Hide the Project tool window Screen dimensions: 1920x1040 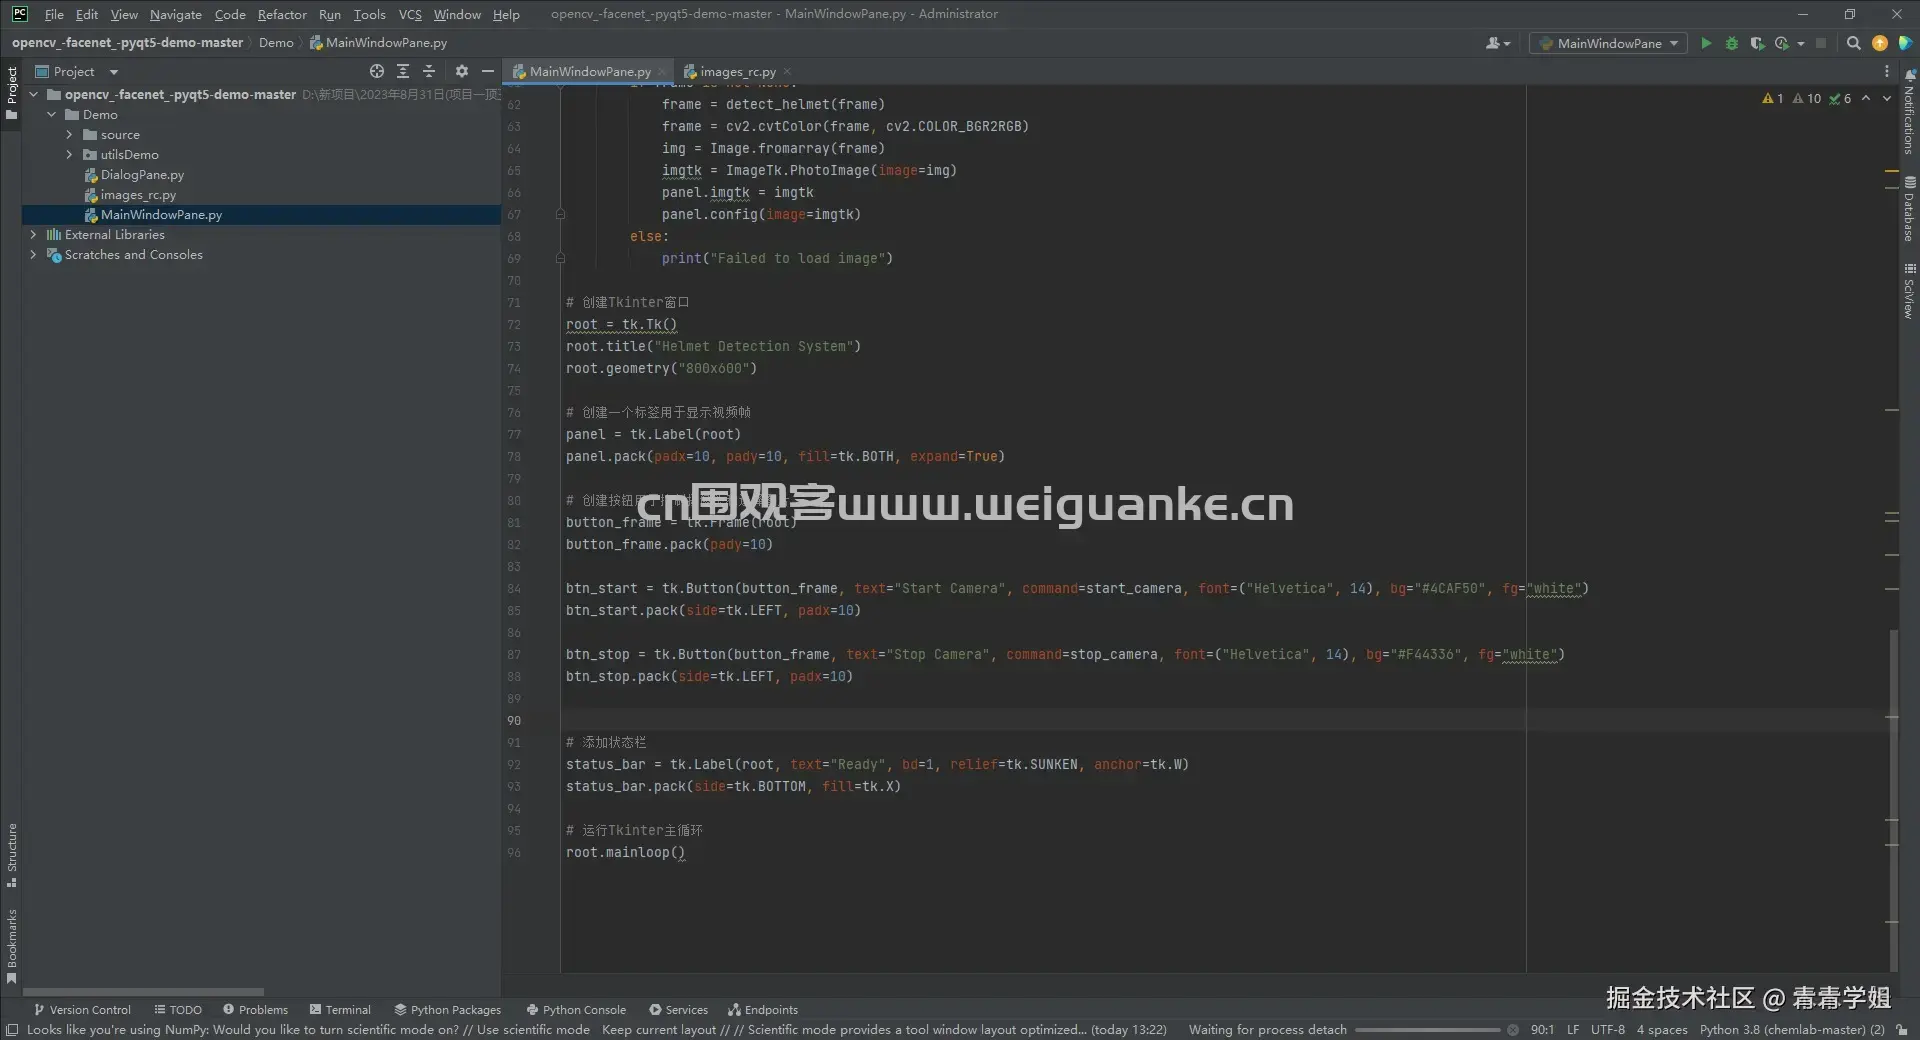coord(488,71)
